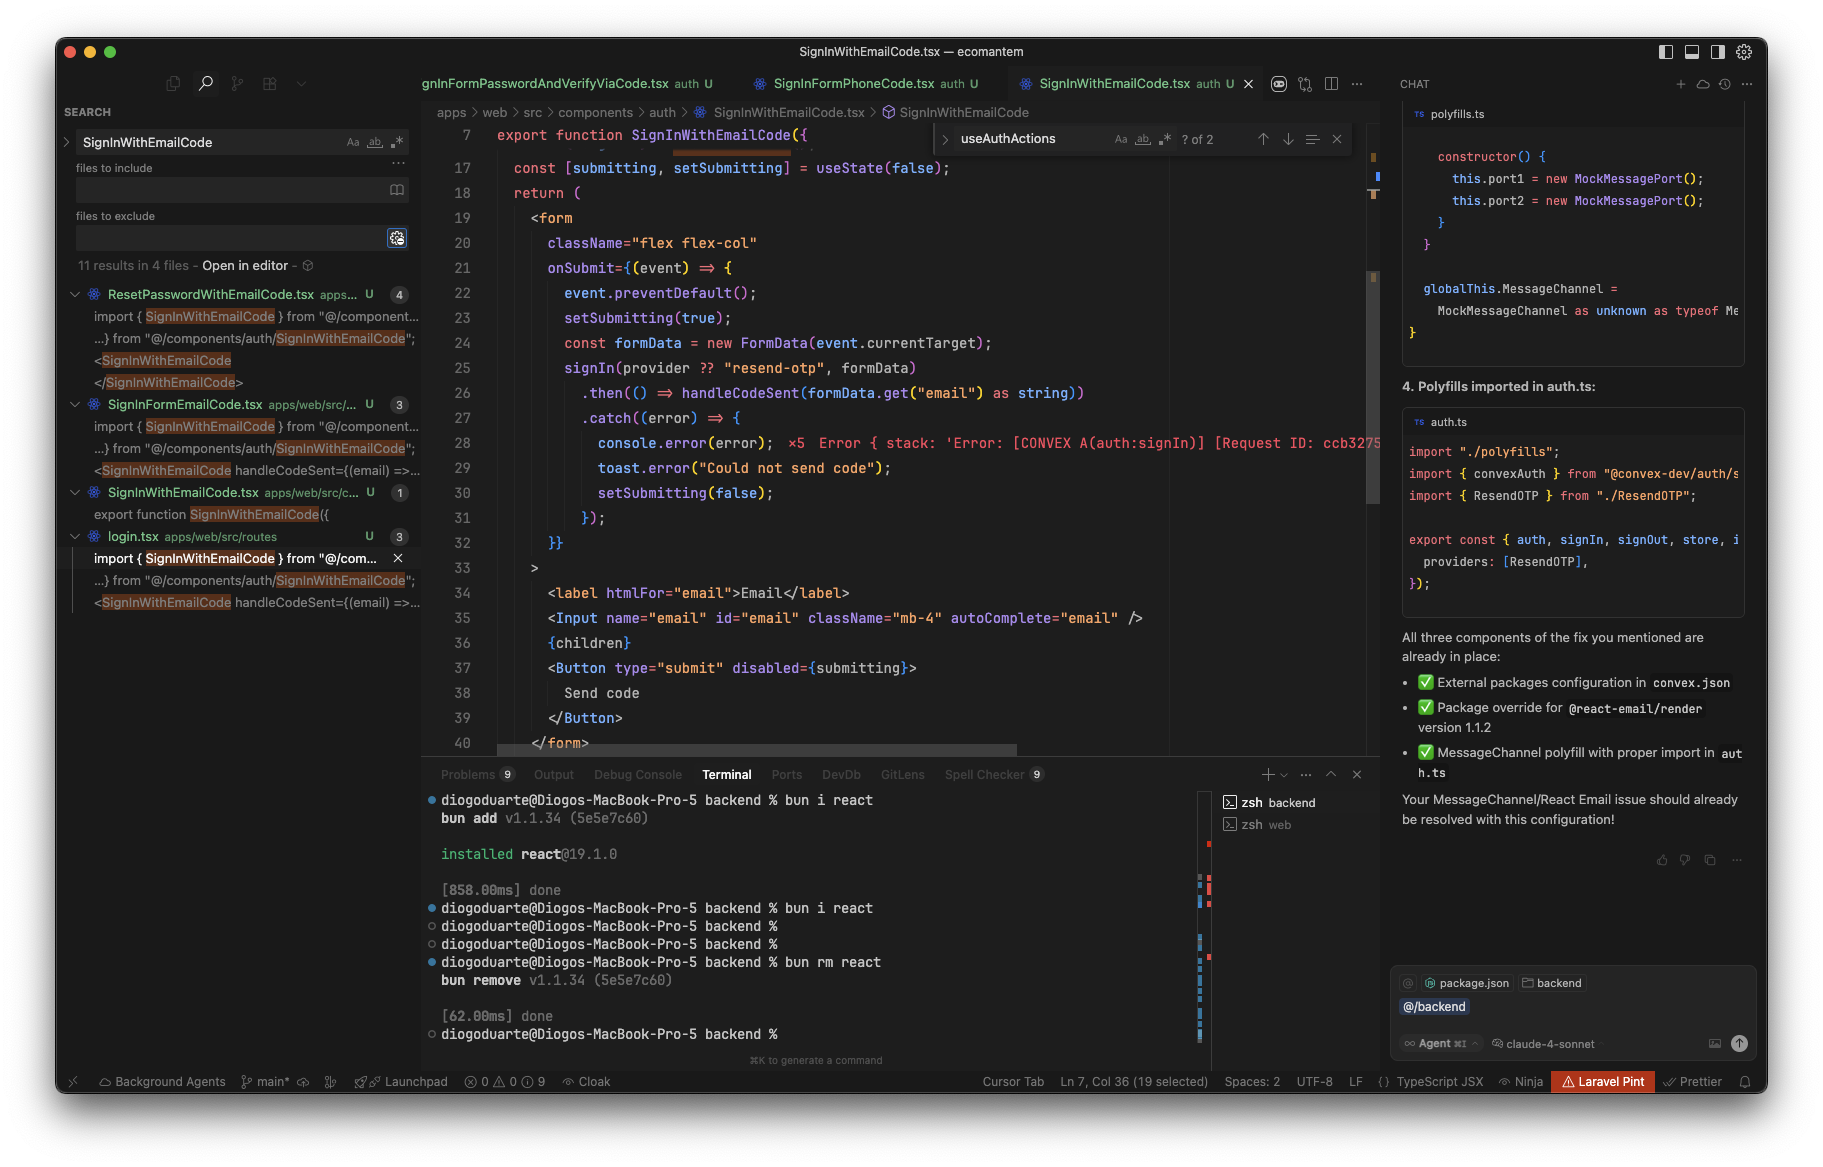Open the Search view icon

[x=205, y=84]
